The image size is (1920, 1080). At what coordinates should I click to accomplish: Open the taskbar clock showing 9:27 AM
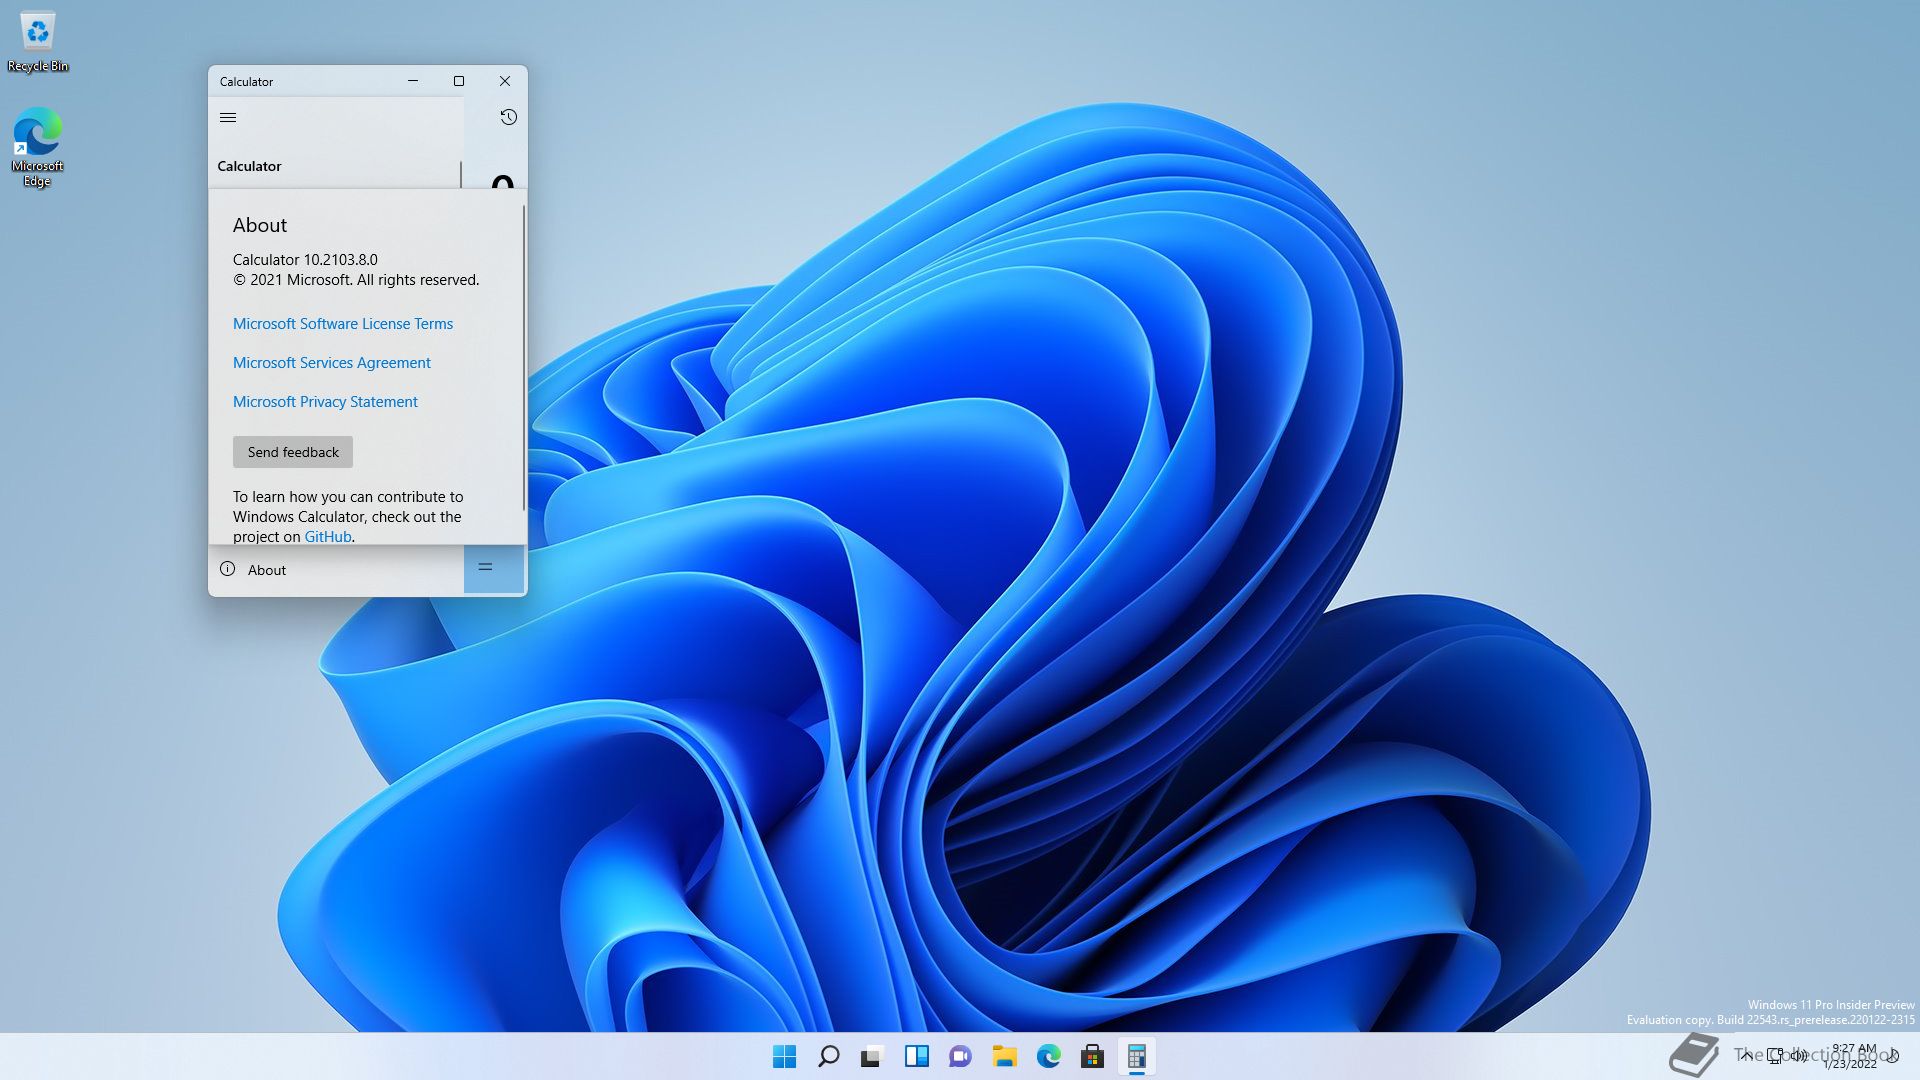(1851, 1056)
